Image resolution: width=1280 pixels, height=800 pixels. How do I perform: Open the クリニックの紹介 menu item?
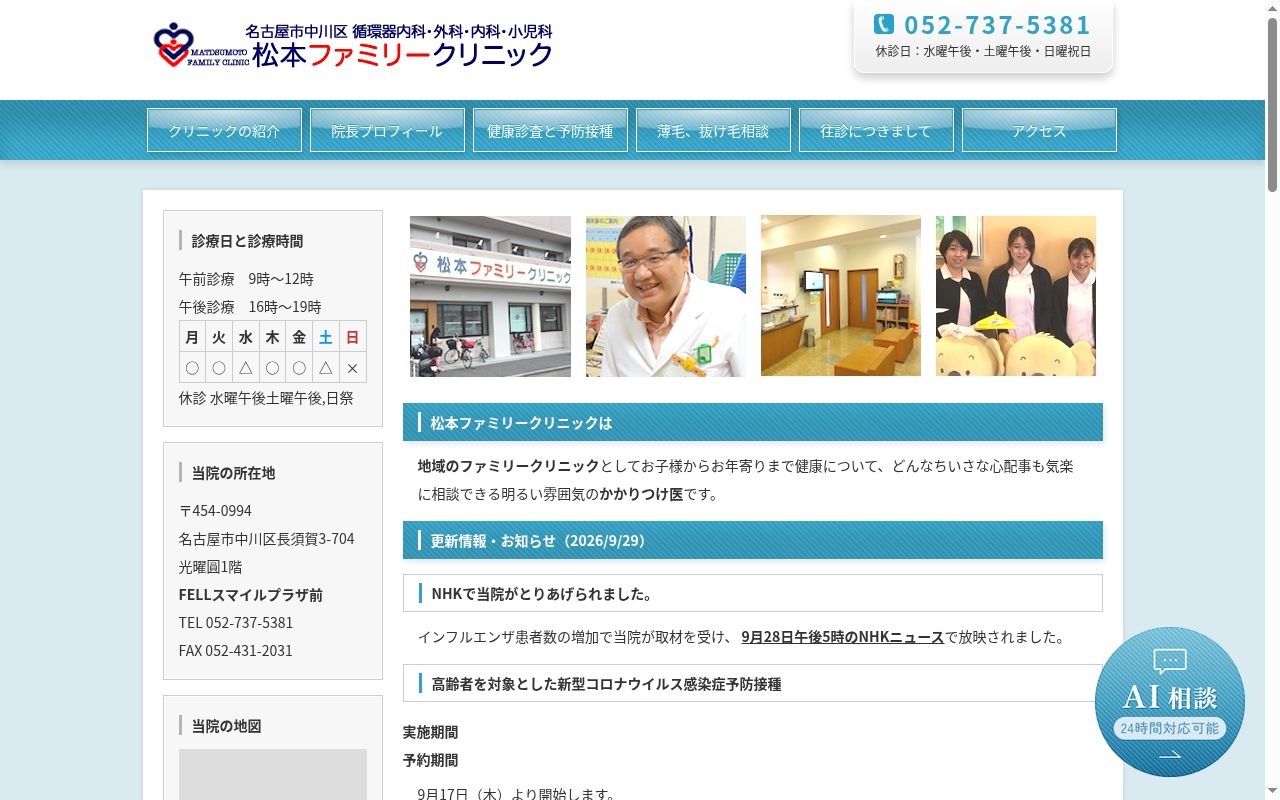224,130
